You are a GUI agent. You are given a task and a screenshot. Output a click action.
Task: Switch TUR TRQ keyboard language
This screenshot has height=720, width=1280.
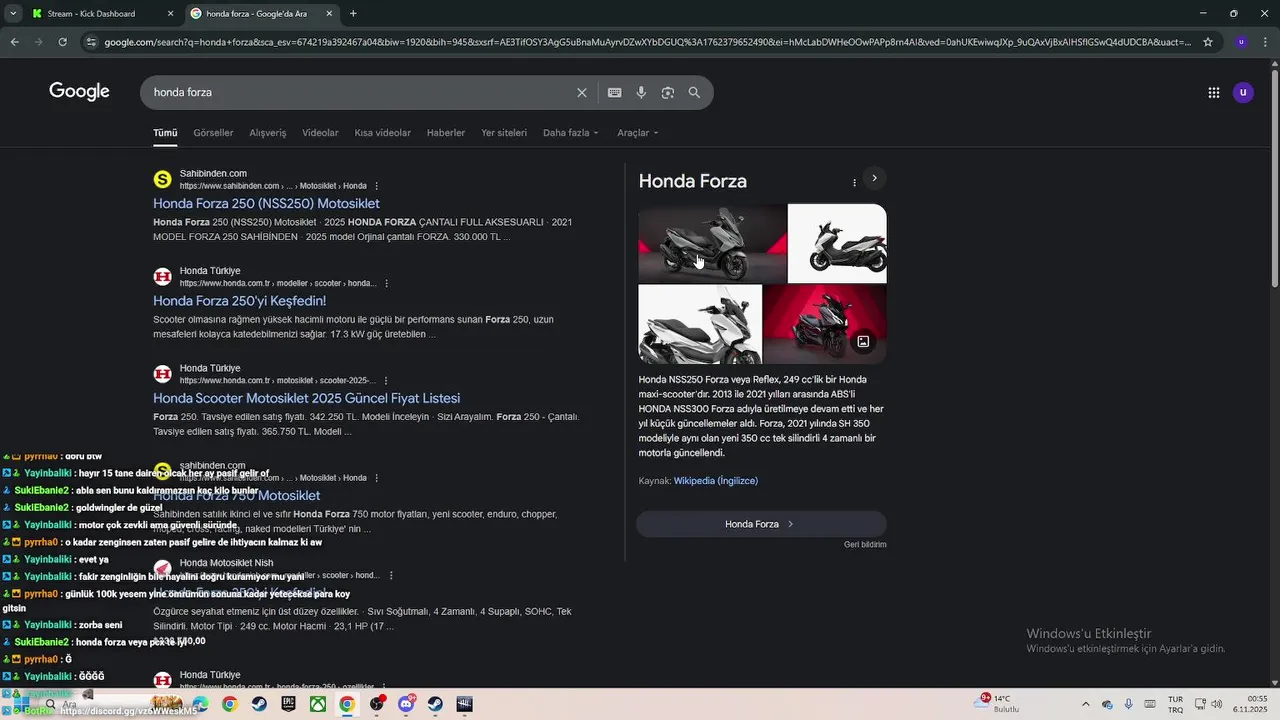coord(1176,704)
